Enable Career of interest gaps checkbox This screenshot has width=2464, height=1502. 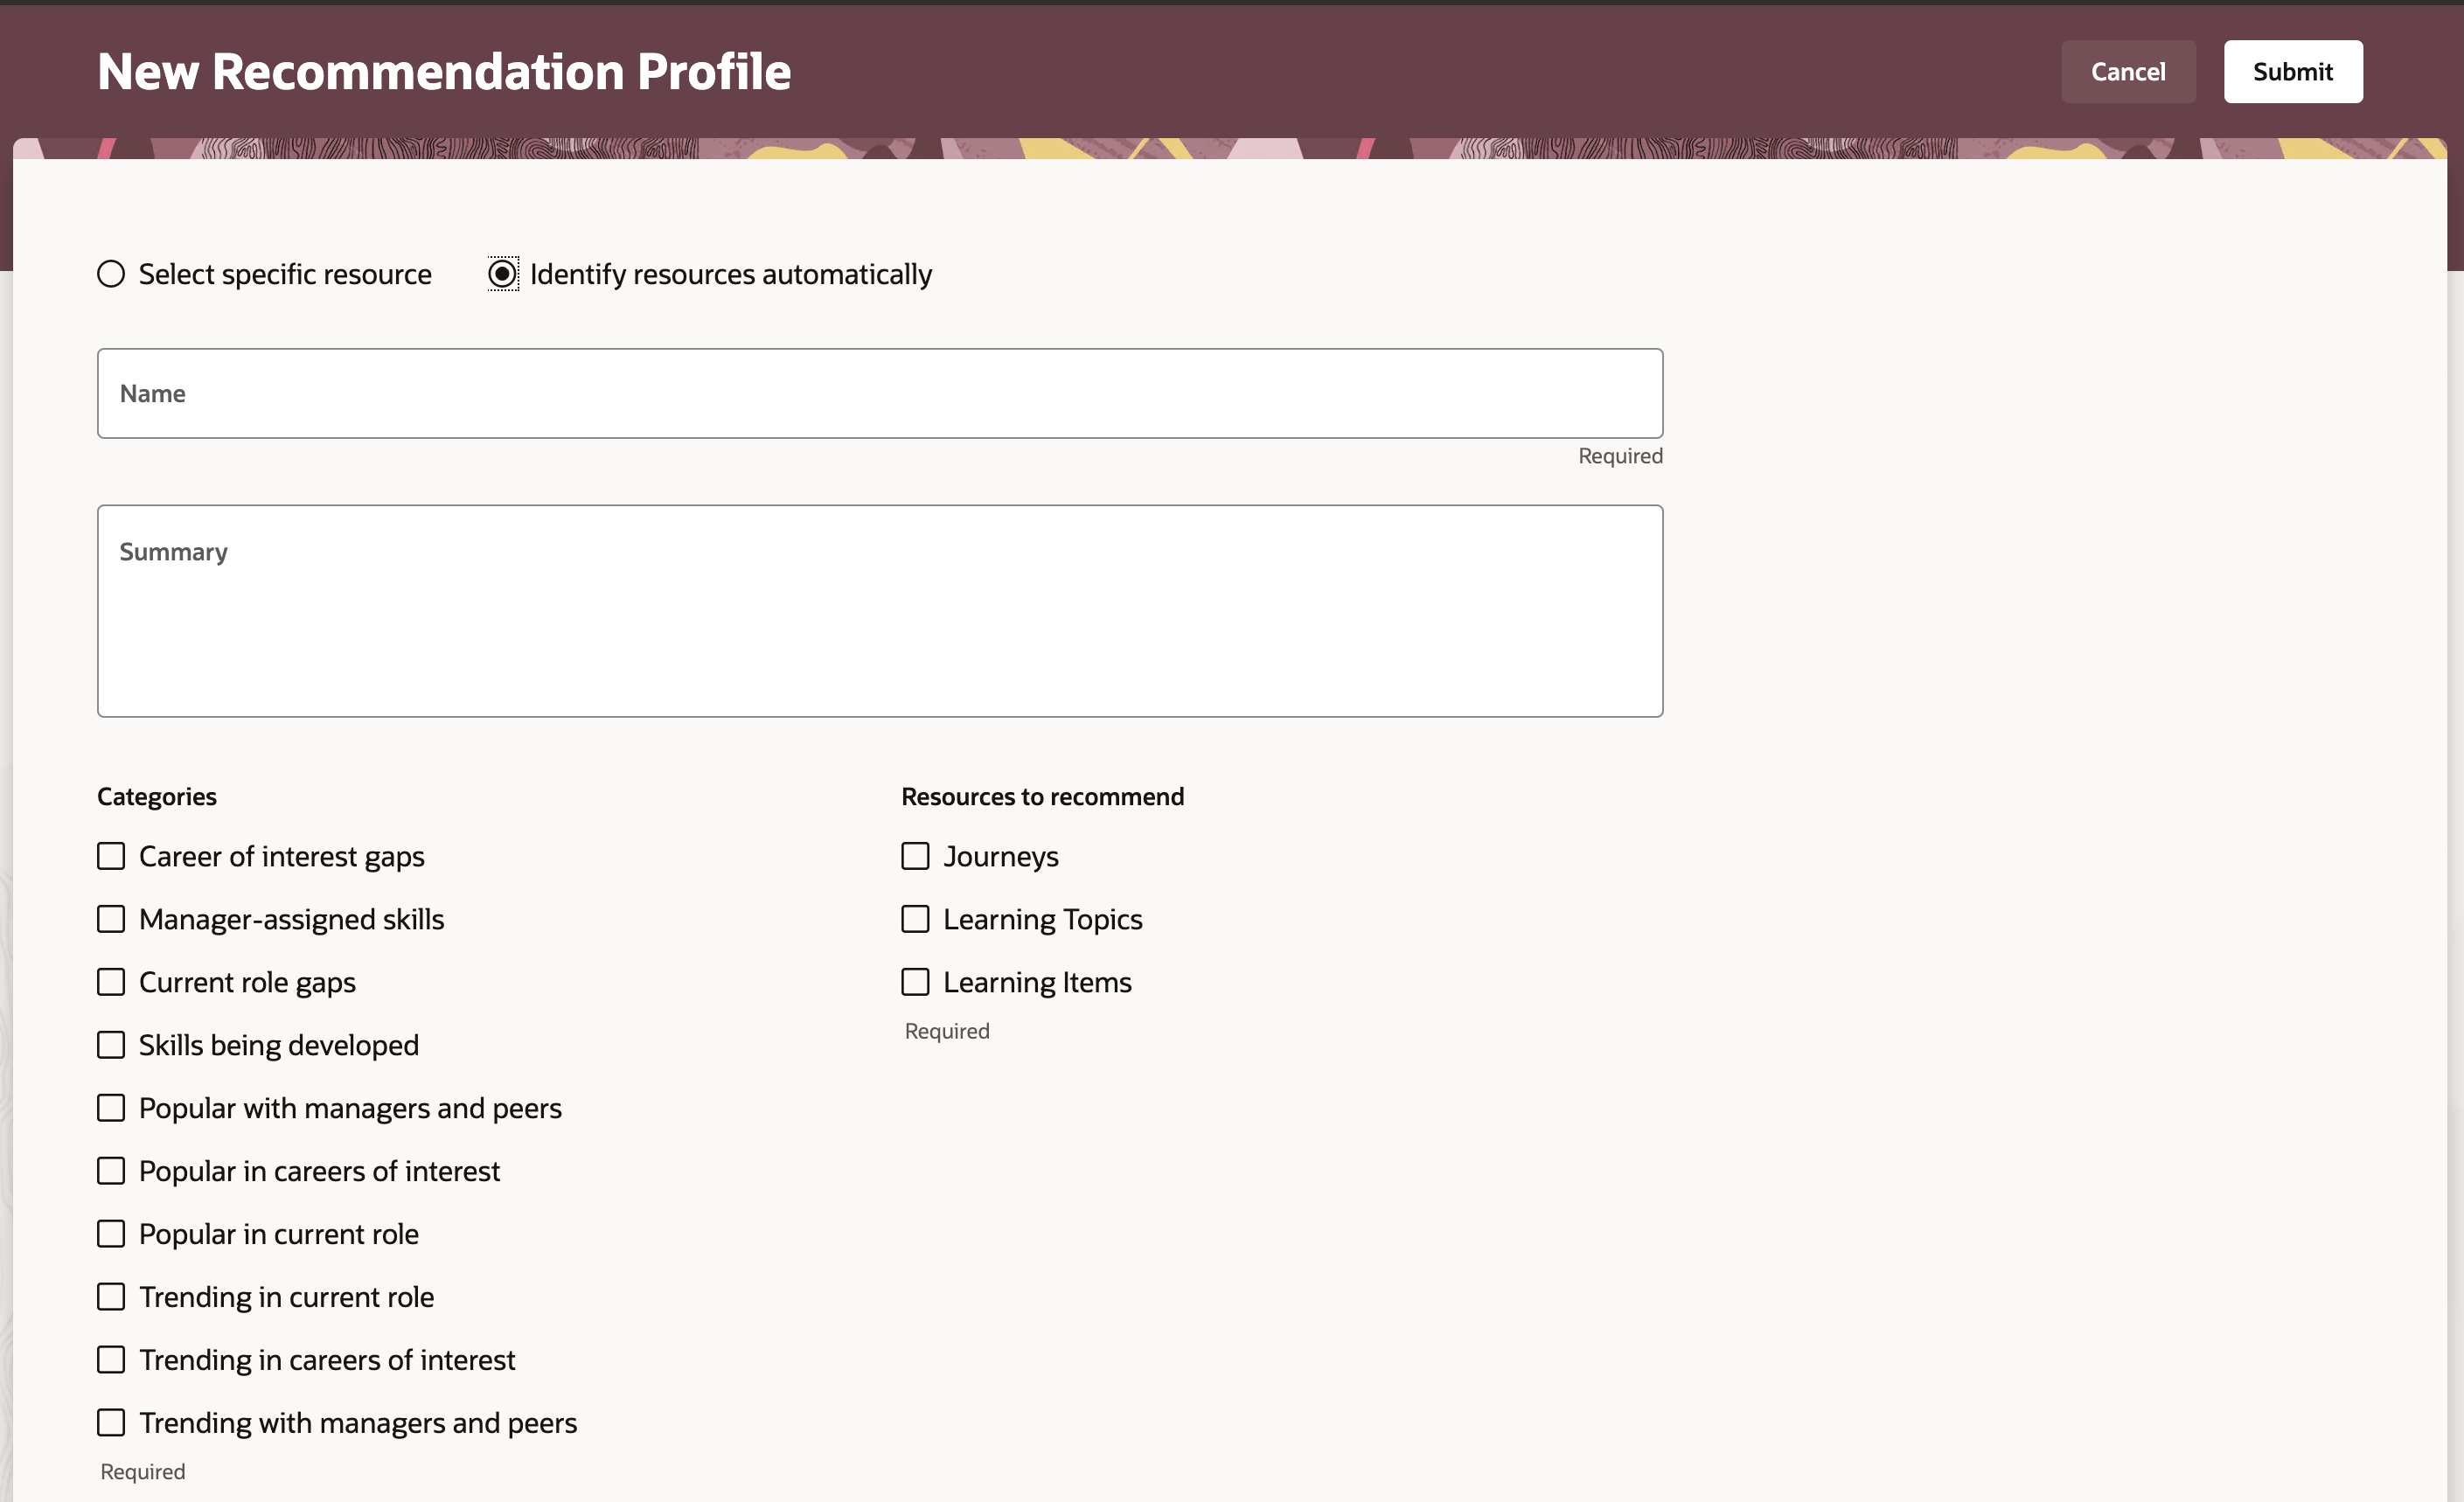point(111,855)
